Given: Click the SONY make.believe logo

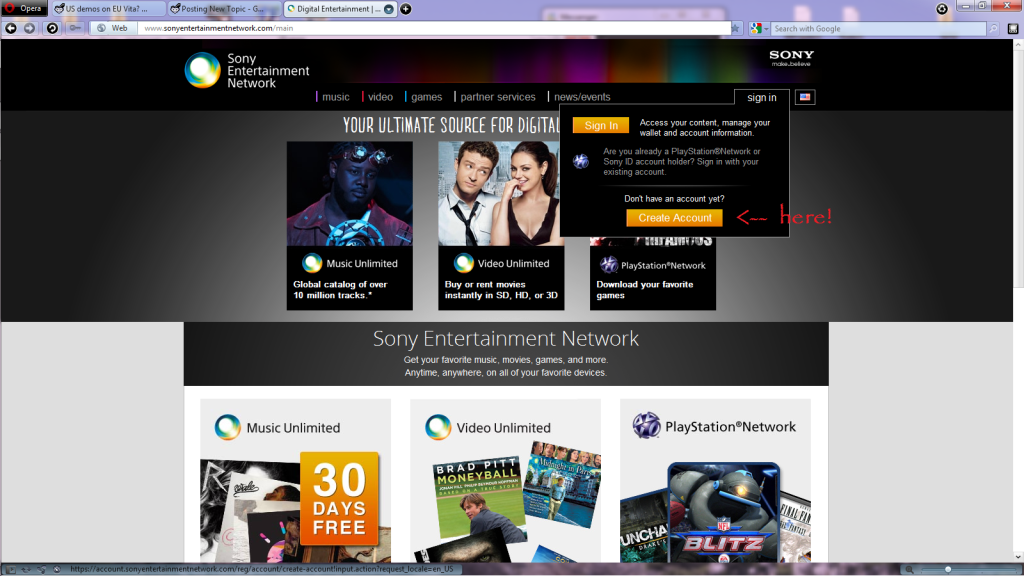Looking at the screenshot, I should 792,58.
